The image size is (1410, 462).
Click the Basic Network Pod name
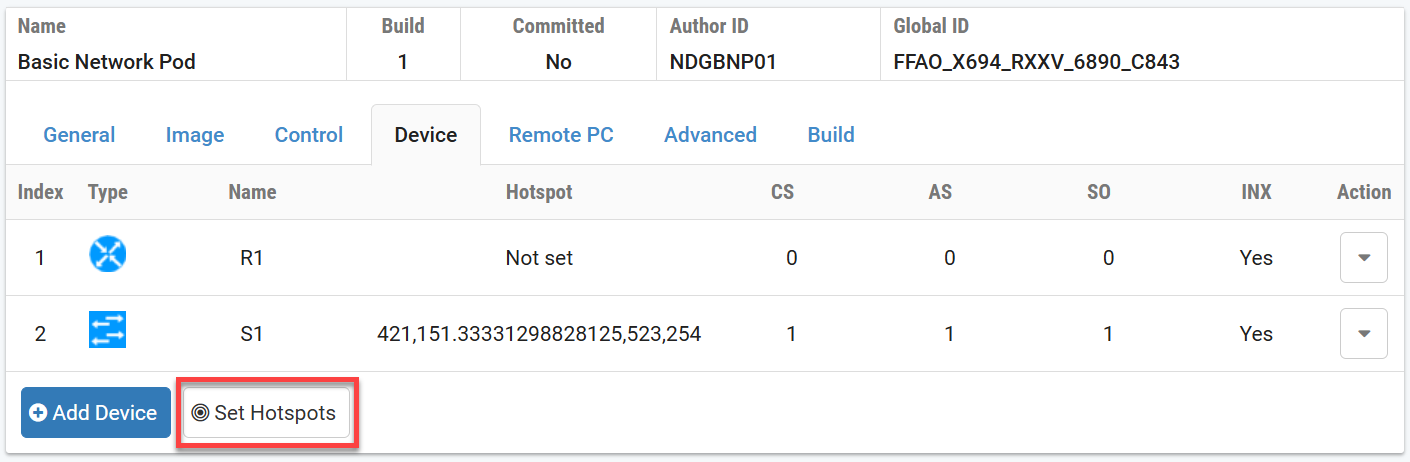click(107, 62)
